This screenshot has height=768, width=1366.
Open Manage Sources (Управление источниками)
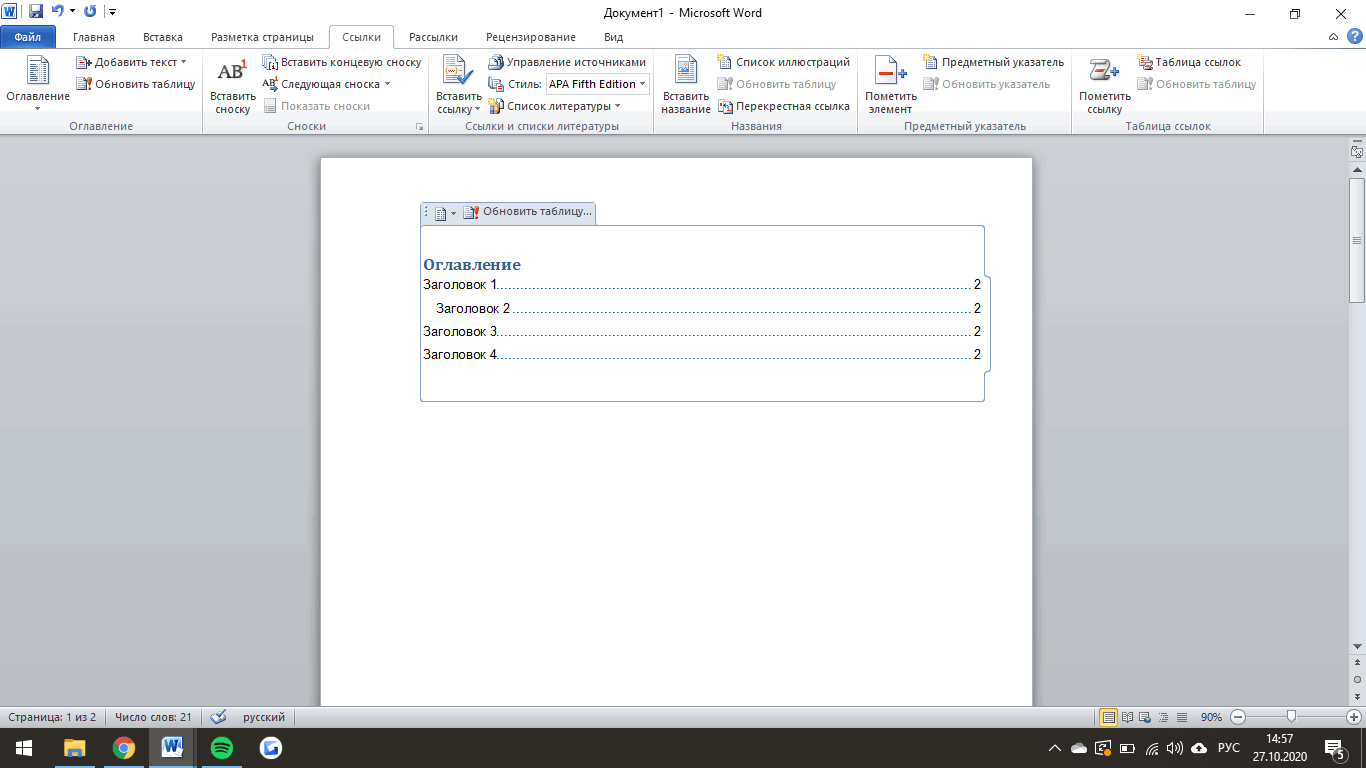pyautogui.click(x=567, y=62)
